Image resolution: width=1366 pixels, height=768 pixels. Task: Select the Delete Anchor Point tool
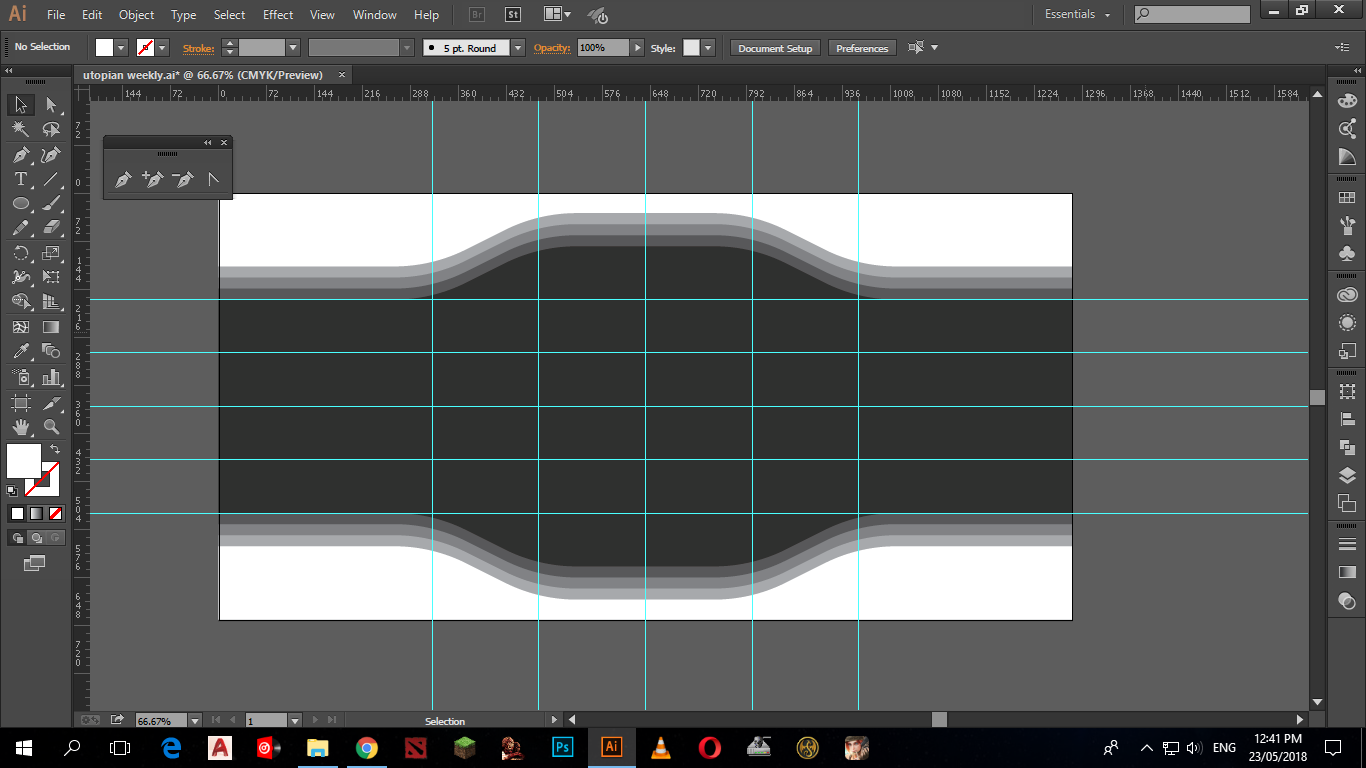click(x=182, y=180)
